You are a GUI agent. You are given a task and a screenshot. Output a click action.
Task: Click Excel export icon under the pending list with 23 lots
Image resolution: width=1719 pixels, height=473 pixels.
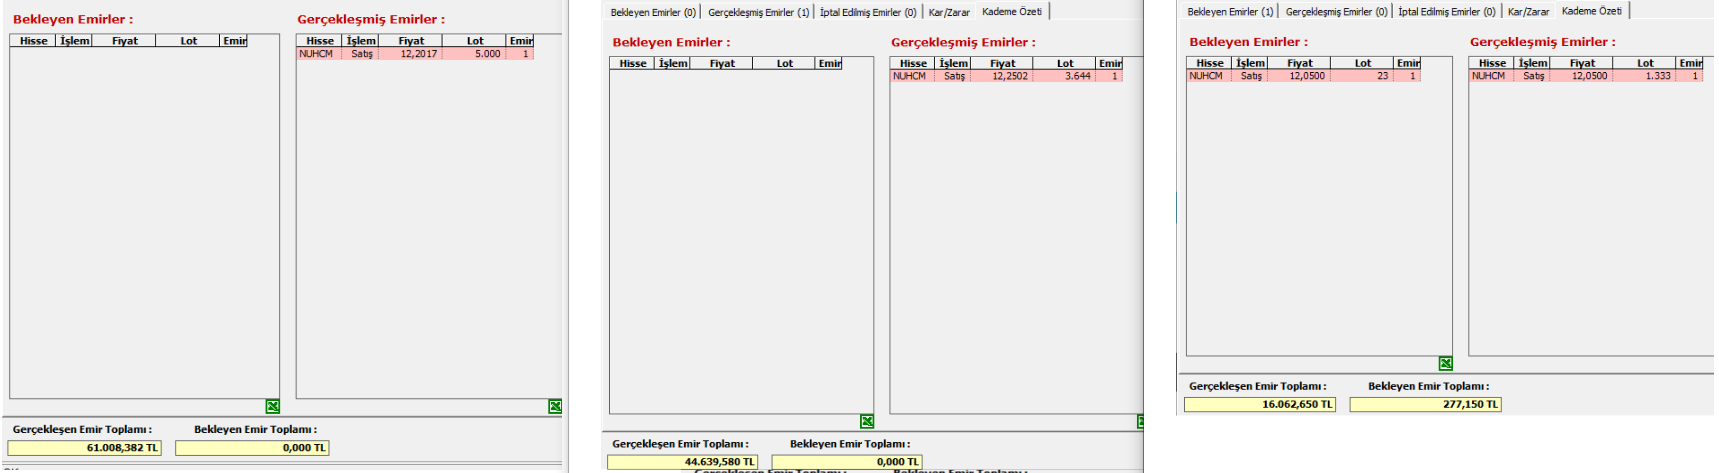coord(1446,364)
